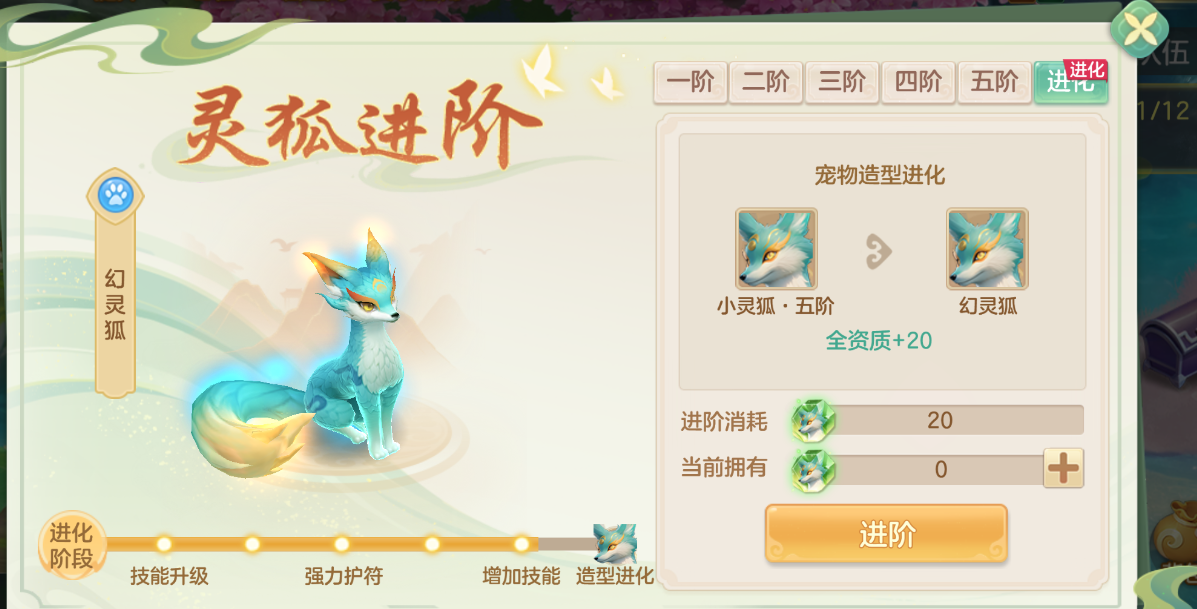Select the 三阶 tab
Viewport: 1197px width, 609px height.
click(842, 82)
